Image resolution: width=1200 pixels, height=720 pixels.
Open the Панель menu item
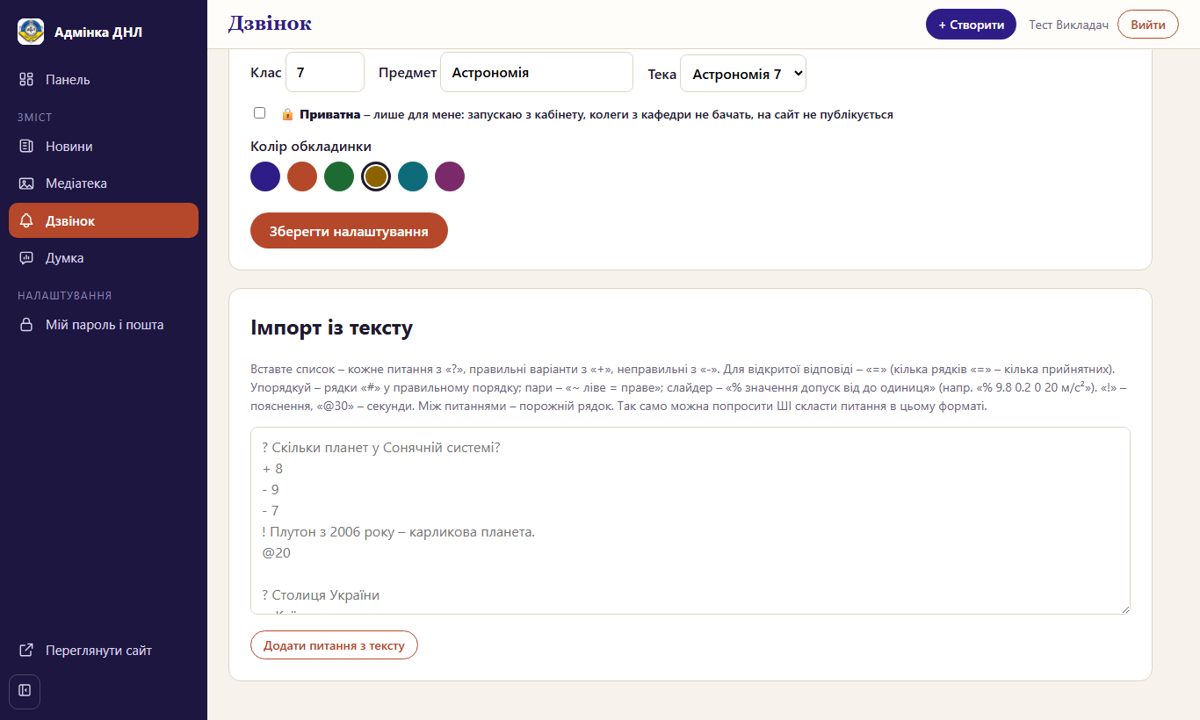pyautogui.click(x=104, y=79)
